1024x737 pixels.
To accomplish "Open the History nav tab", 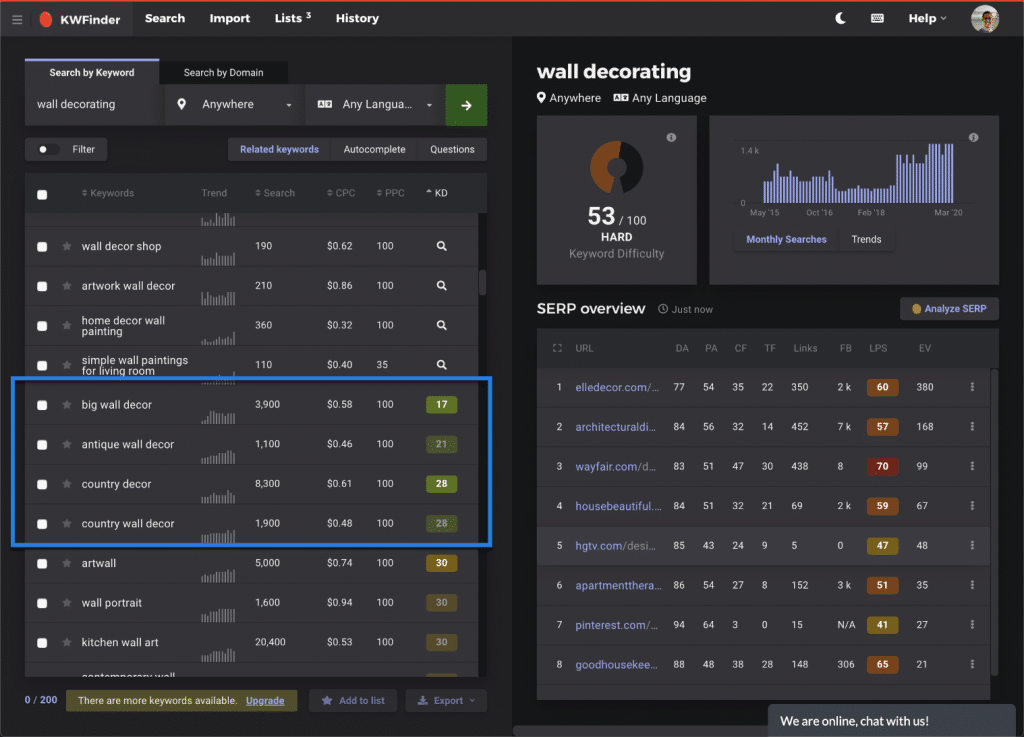I will coord(357,18).
